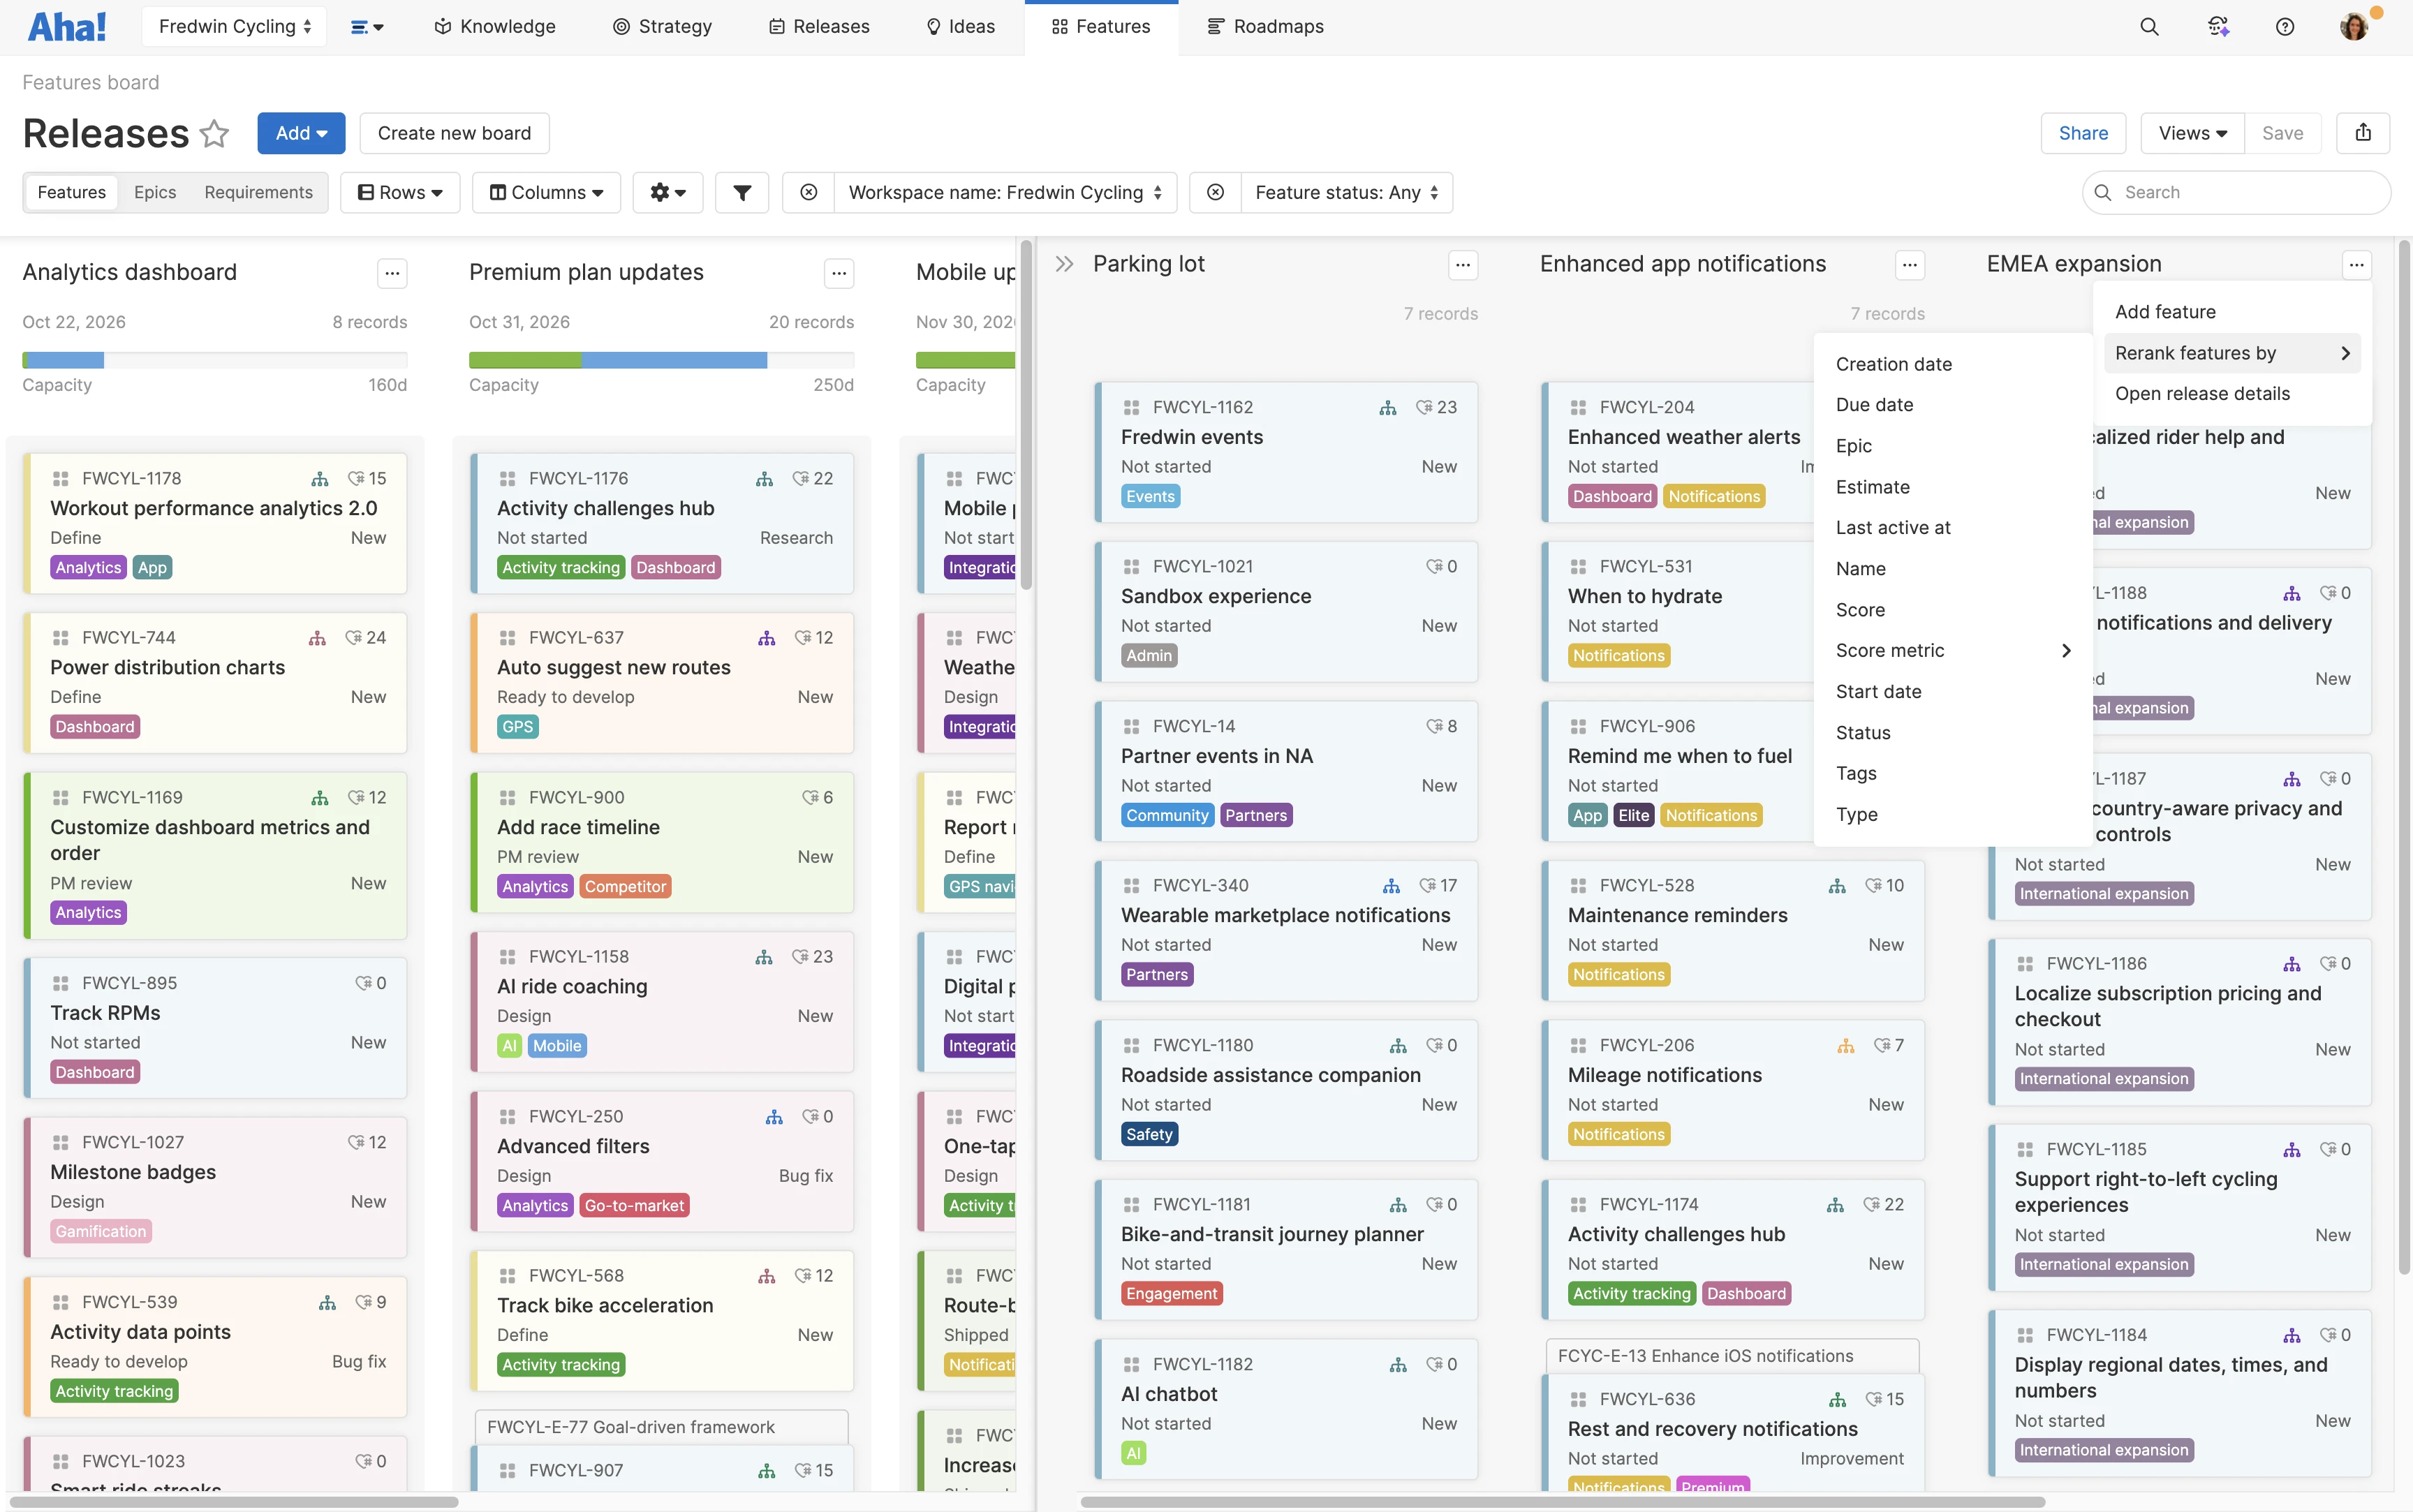The width and height of the screenshot is (2413, 1512).
Task: Open Workout performance analytics 2.0 feature
Action: pyautogui.click(x=214, y=509)
